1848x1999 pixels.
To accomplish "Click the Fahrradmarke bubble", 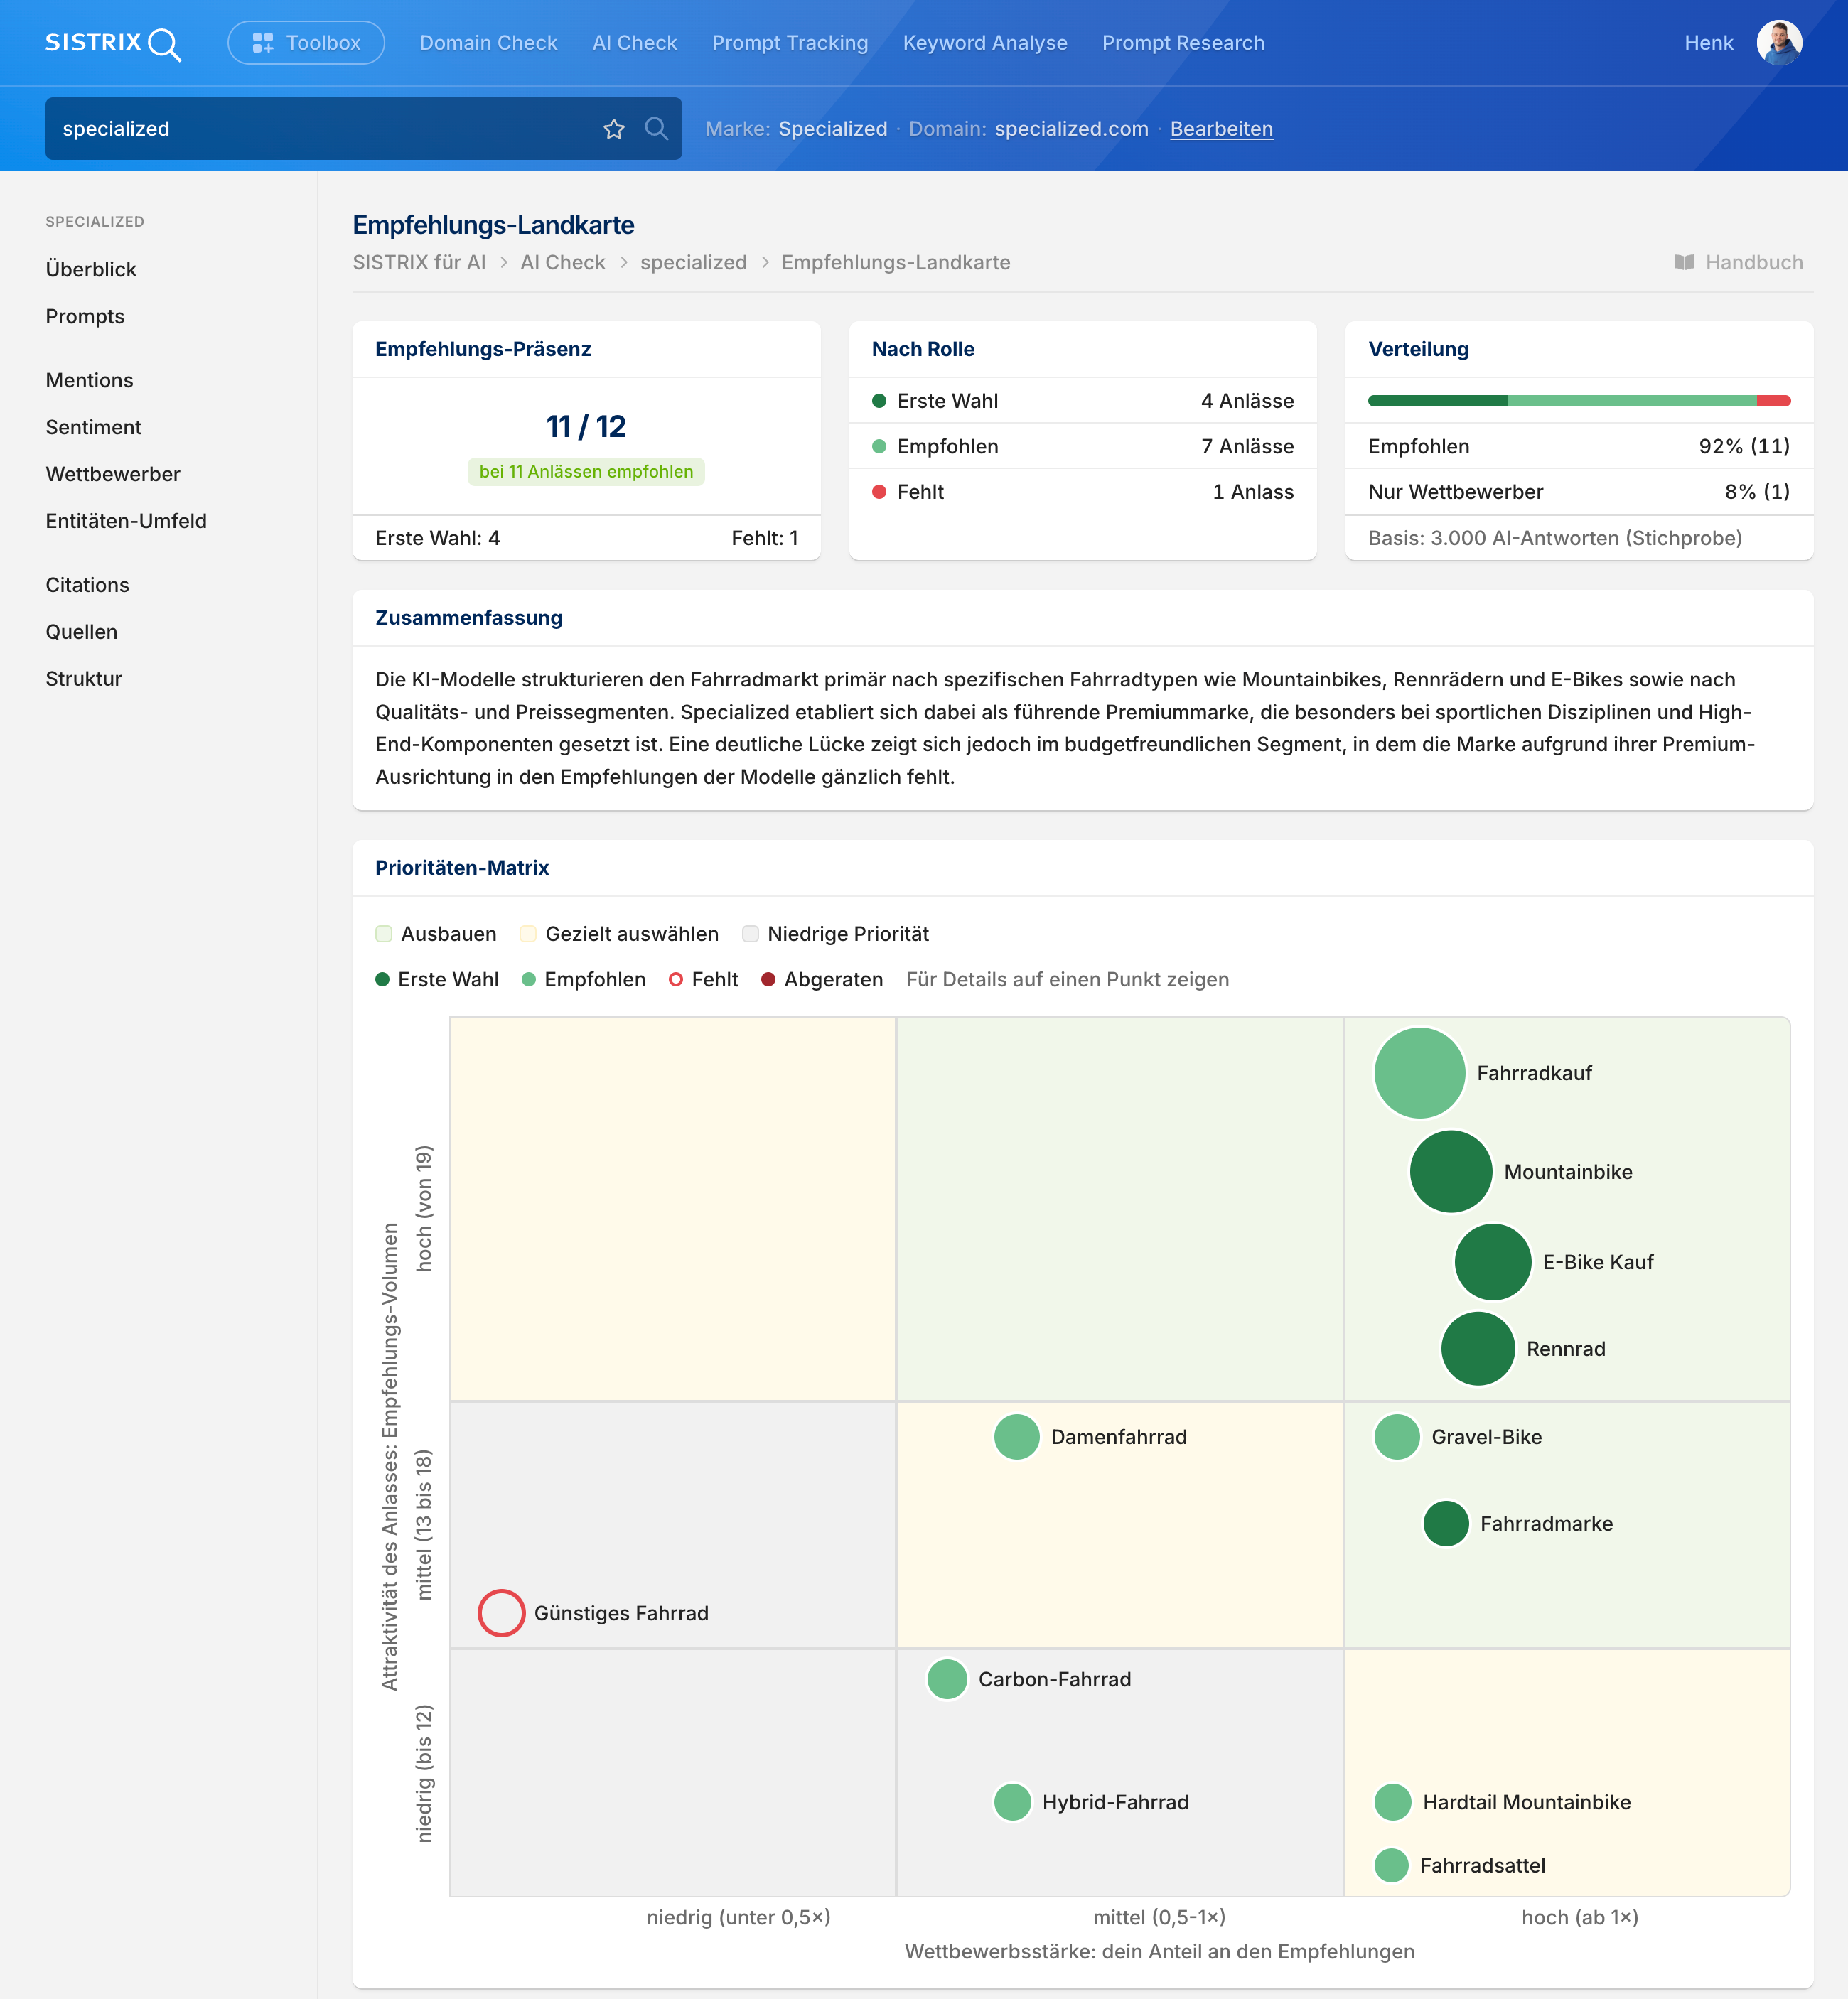I will click(x=1445, y=1524).
